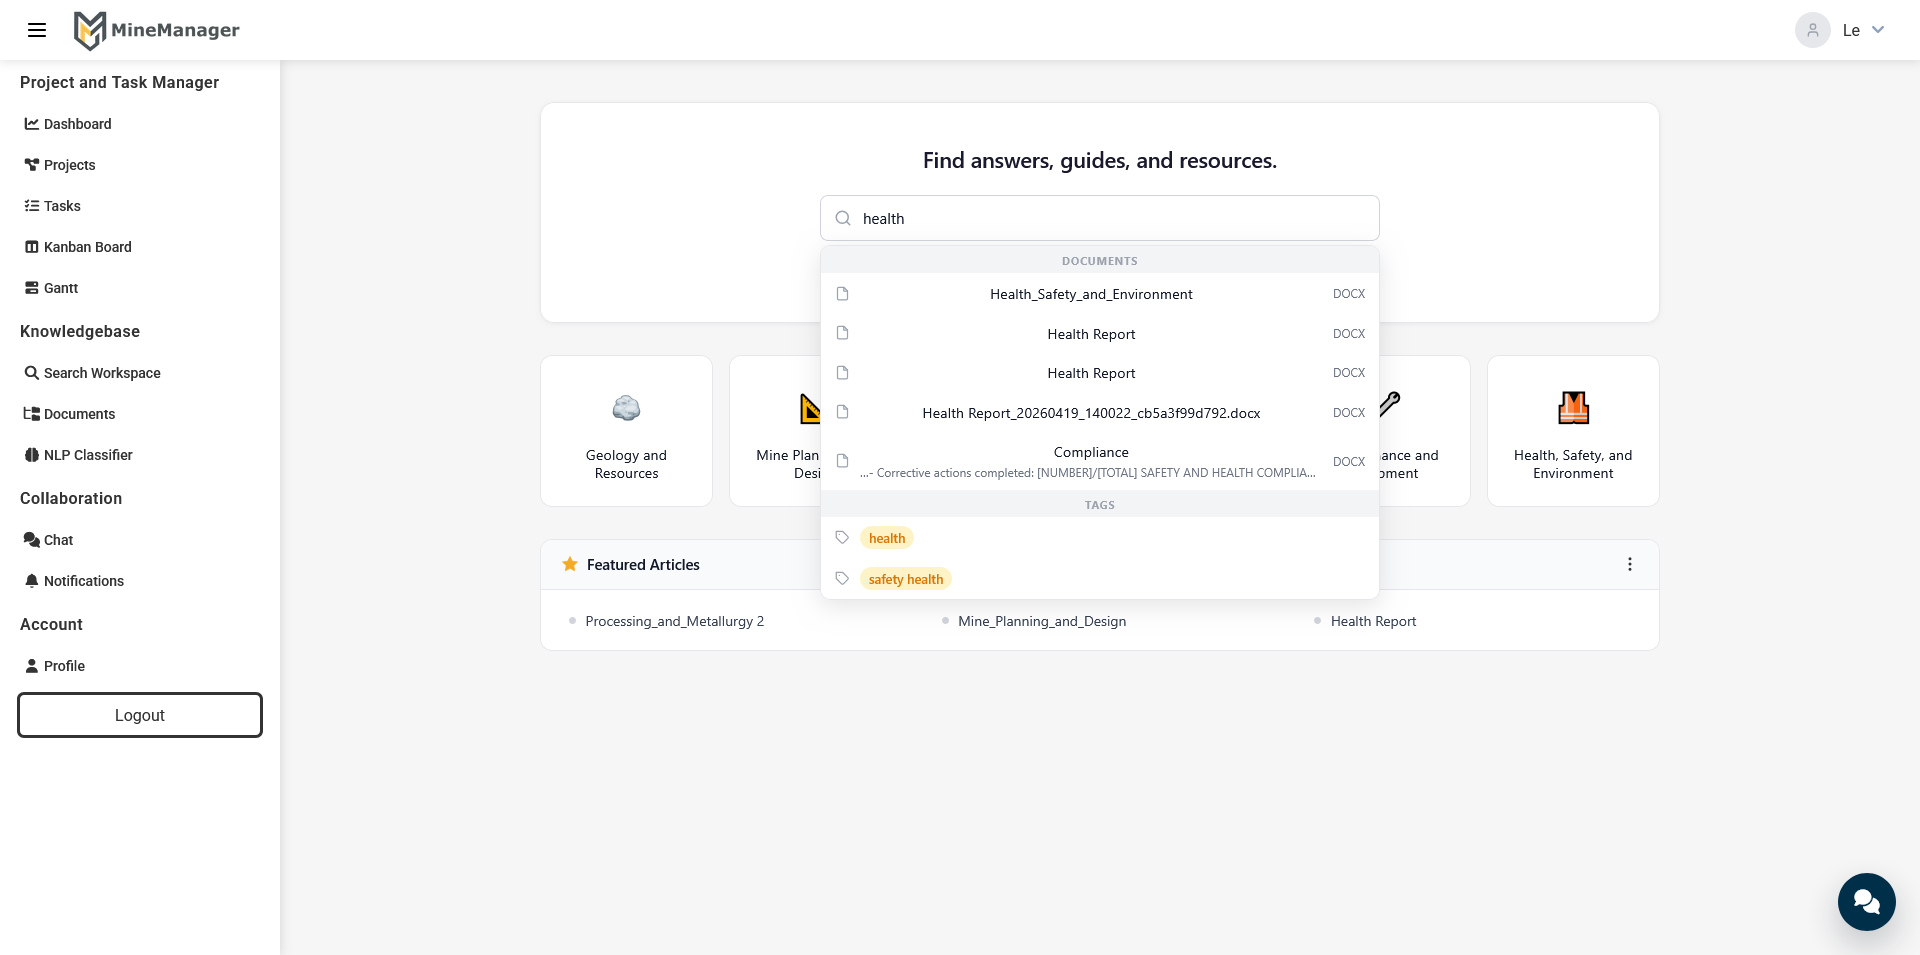Open the Mine Planning card

(x=776, y=431)
